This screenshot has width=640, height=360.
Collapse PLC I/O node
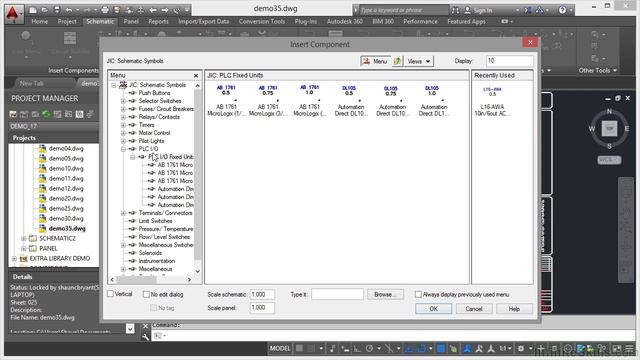(x=123, y=149)
